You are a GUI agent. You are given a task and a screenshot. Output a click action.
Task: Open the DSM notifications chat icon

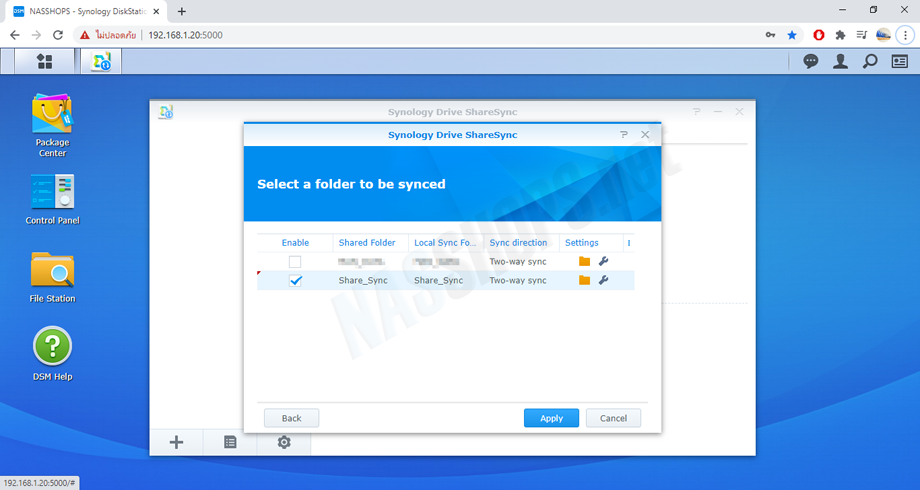[811, 61]
